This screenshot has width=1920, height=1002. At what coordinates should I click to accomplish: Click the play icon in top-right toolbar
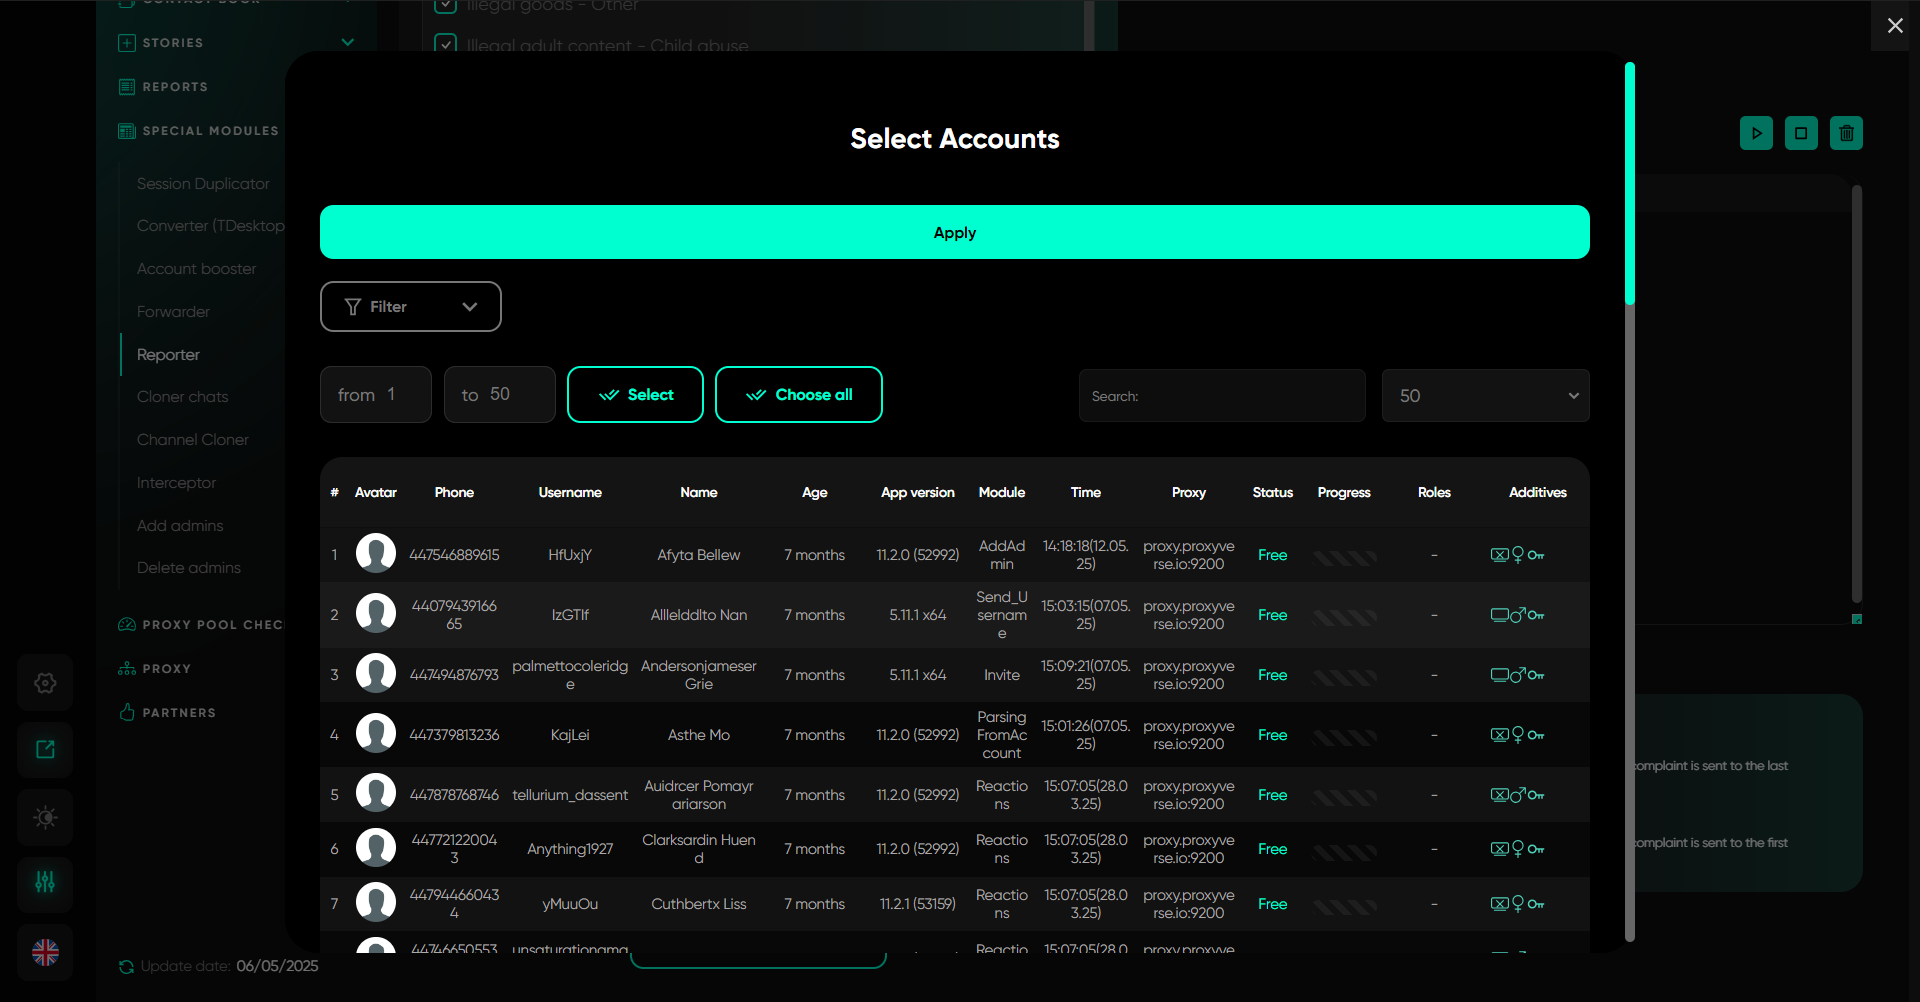[1756, 133]
